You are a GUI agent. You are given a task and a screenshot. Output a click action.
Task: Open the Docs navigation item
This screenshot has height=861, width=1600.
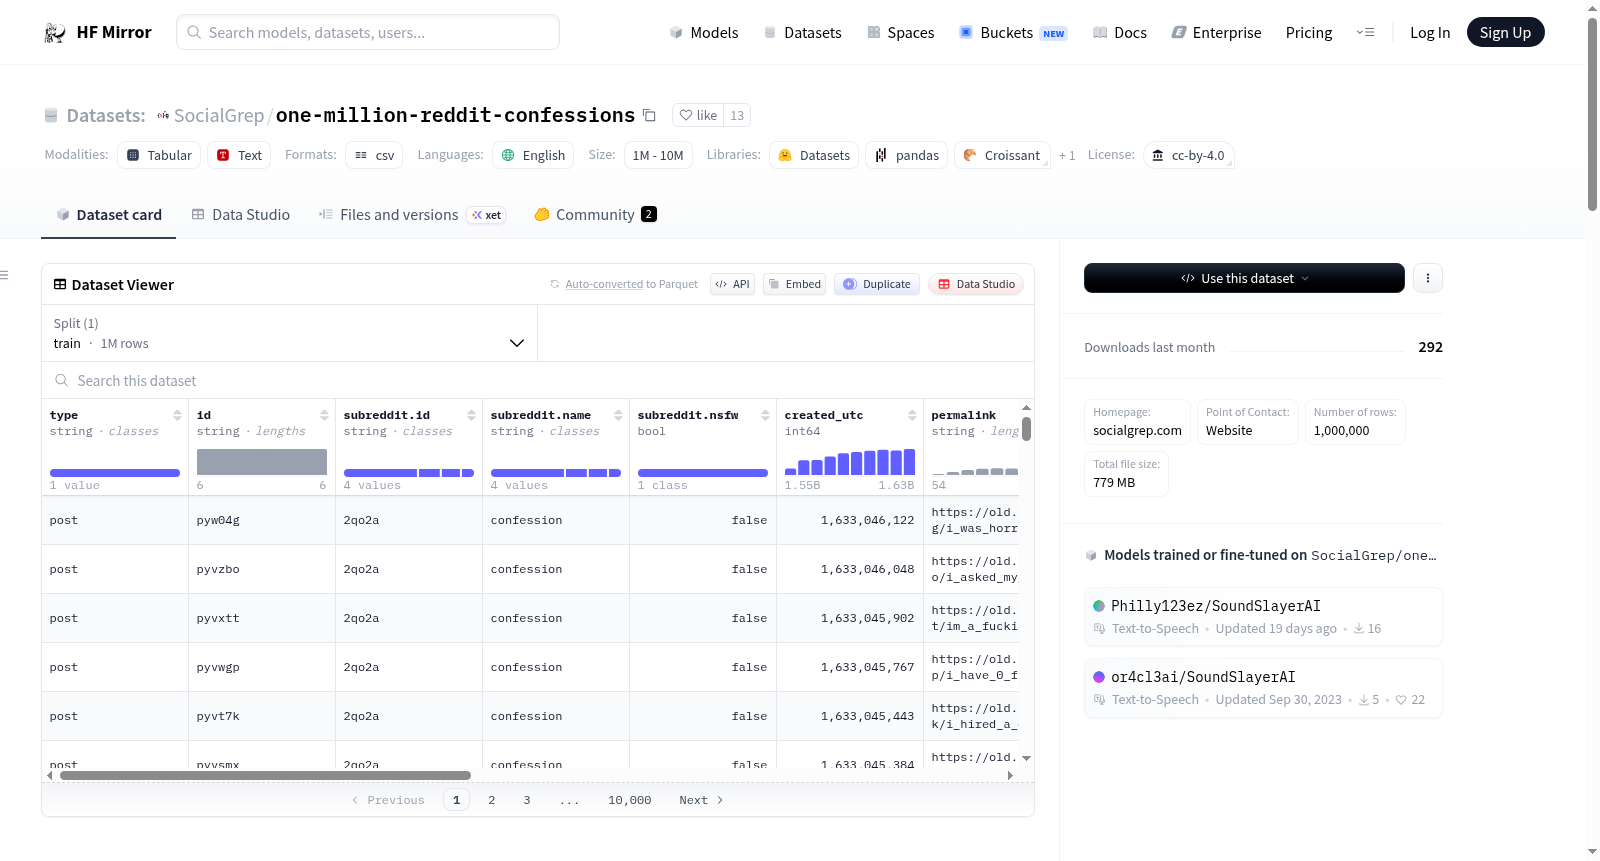tap(1120, 33)
